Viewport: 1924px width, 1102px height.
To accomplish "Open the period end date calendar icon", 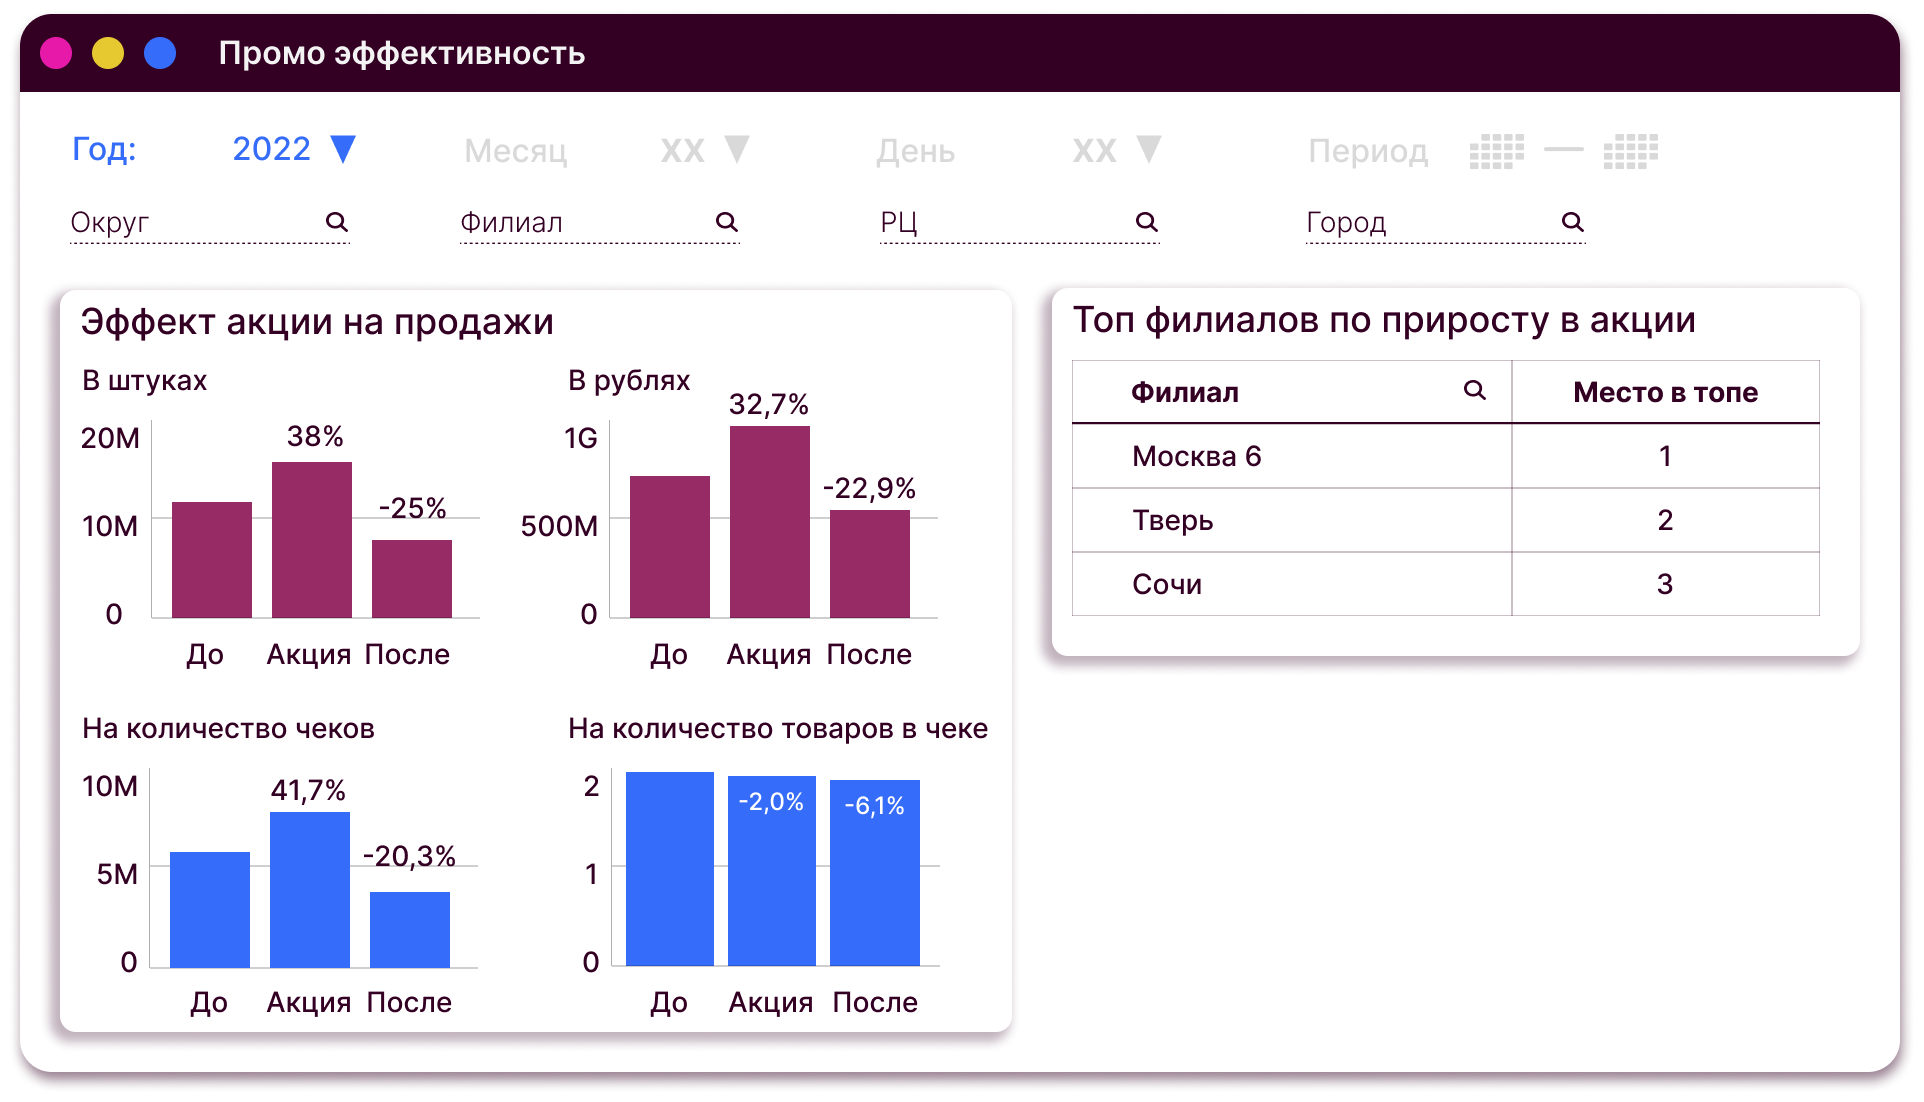I will coord(1630,151).
